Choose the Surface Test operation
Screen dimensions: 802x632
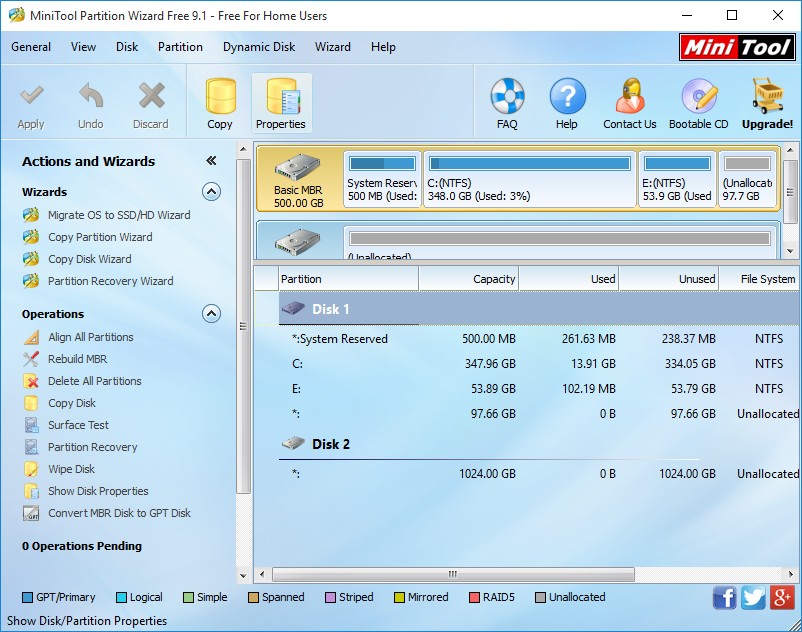coord(78,425)
